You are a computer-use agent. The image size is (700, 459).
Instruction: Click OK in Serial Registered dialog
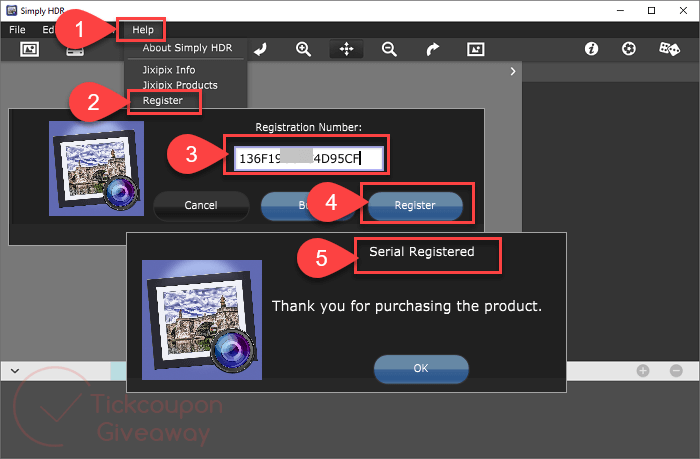pyautogui.click(x=421, y=368)
